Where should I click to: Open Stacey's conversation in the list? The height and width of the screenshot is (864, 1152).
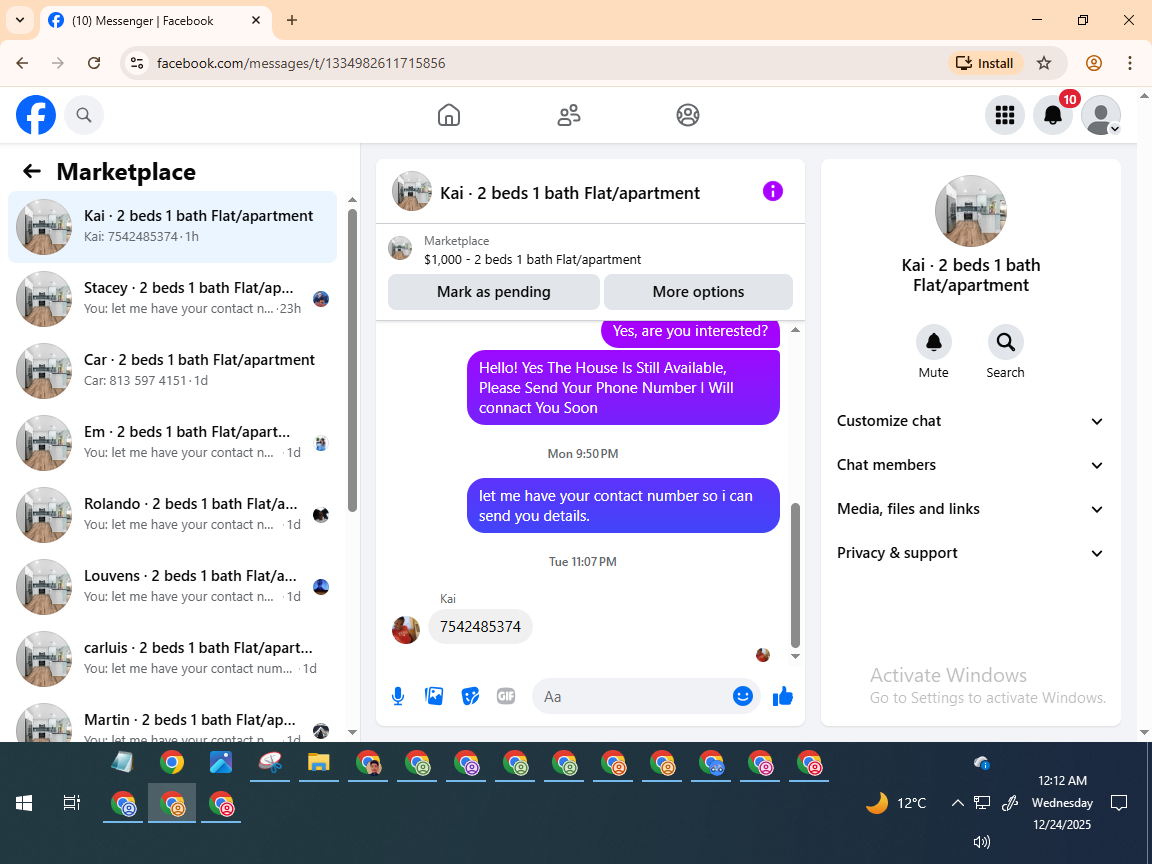click(173, 299)
